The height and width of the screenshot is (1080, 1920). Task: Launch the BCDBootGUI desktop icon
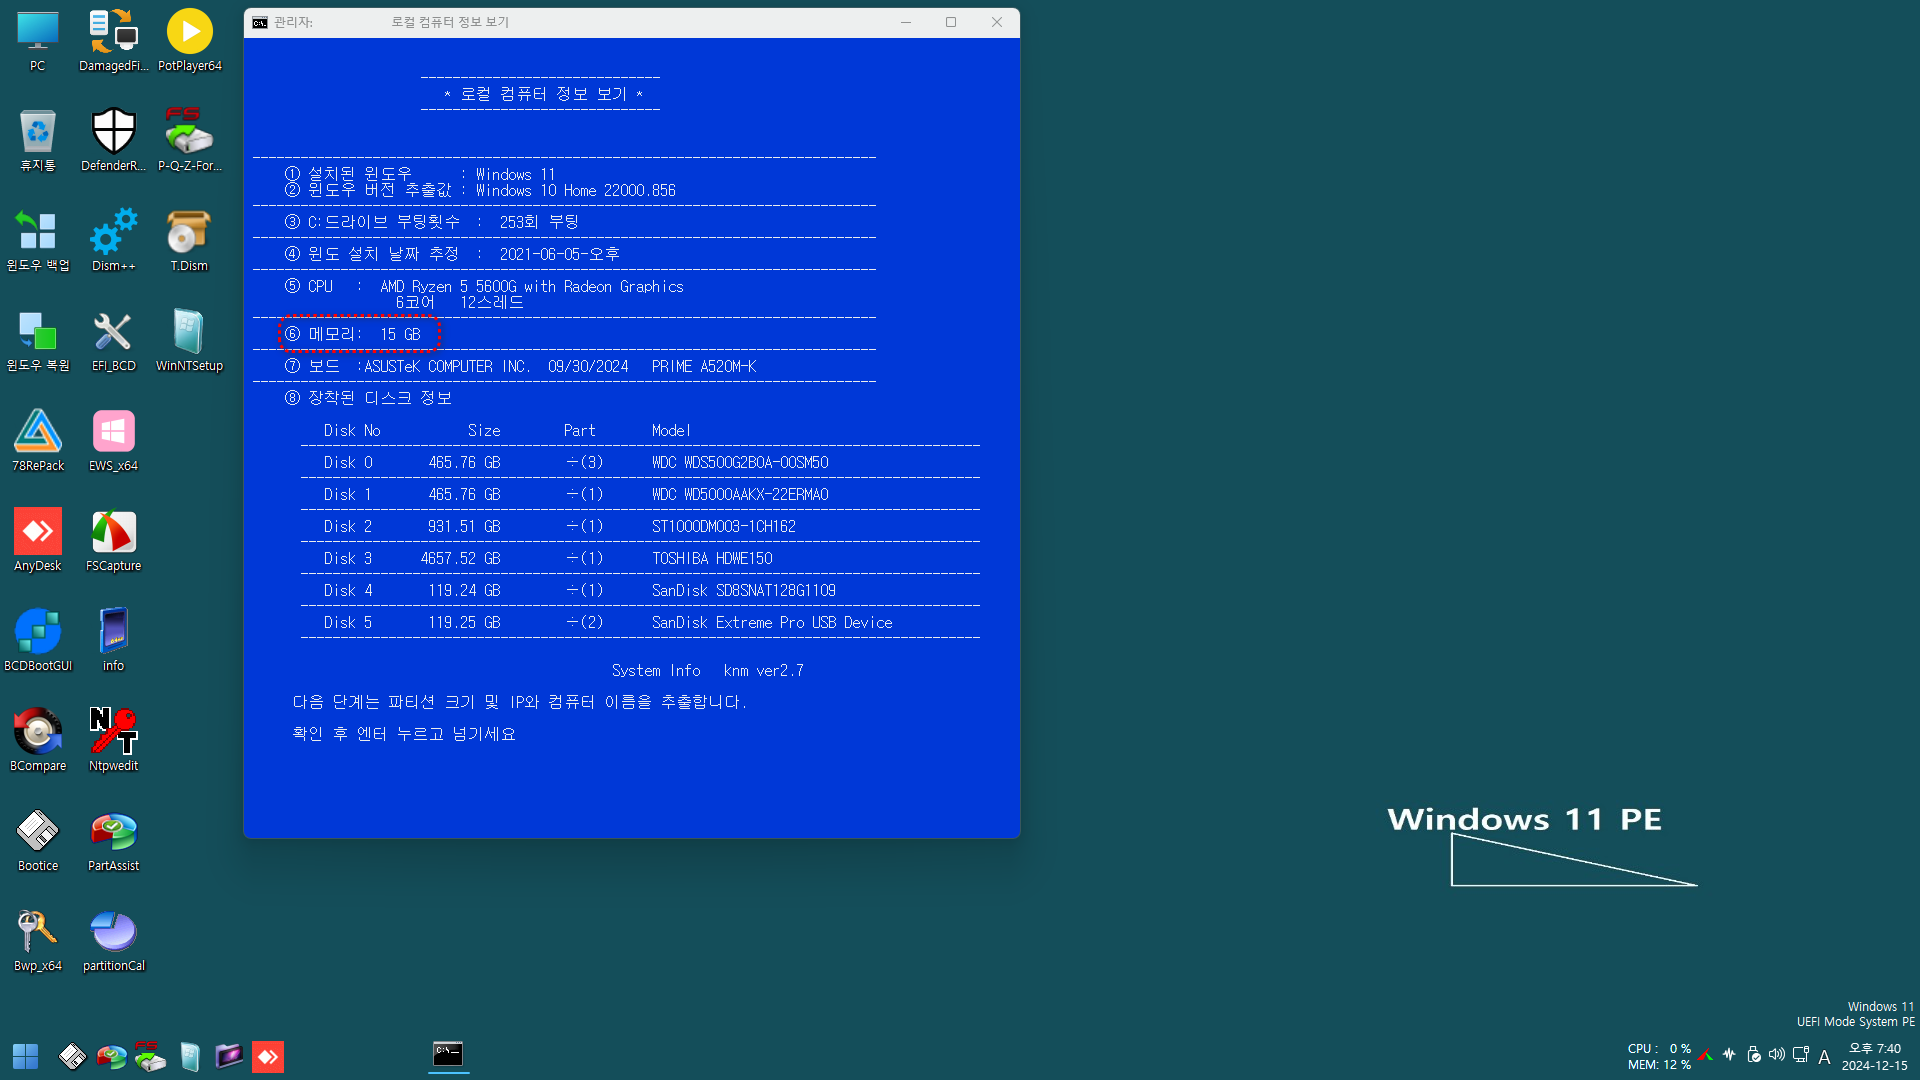tap(38, 641)
